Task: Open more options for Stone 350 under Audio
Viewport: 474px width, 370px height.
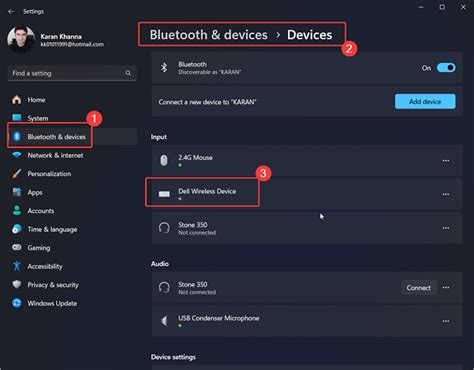Action: pos(446,287)
